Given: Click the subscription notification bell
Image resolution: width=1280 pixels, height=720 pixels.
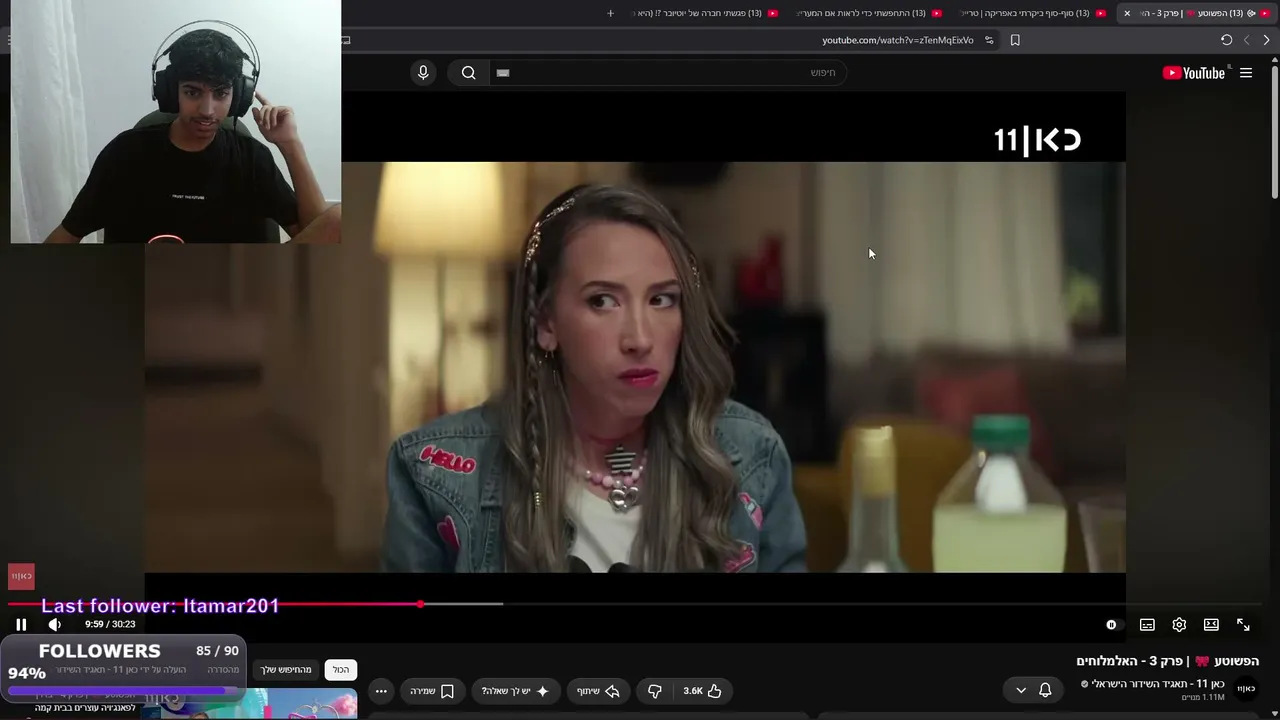Looking at the screenshot, I should pos(1045,690).
